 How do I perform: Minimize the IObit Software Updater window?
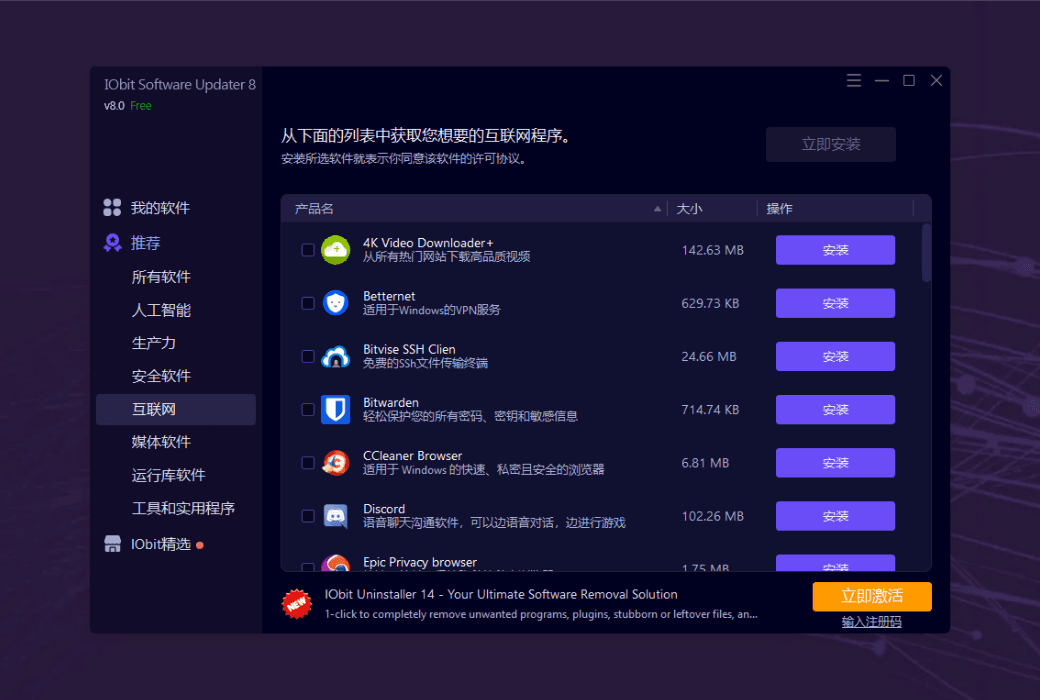tap(881, 80)
